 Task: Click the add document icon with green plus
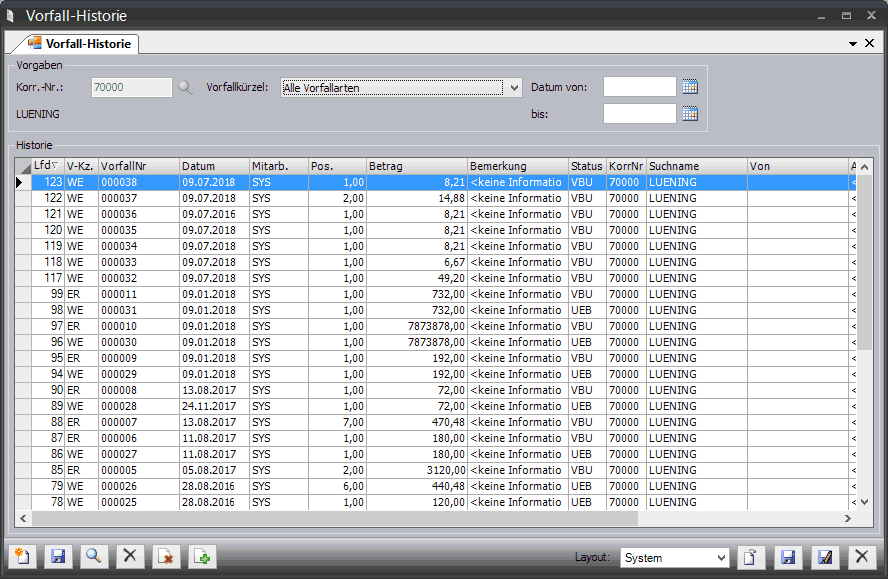pyautogui.click(x=202, y=557)
